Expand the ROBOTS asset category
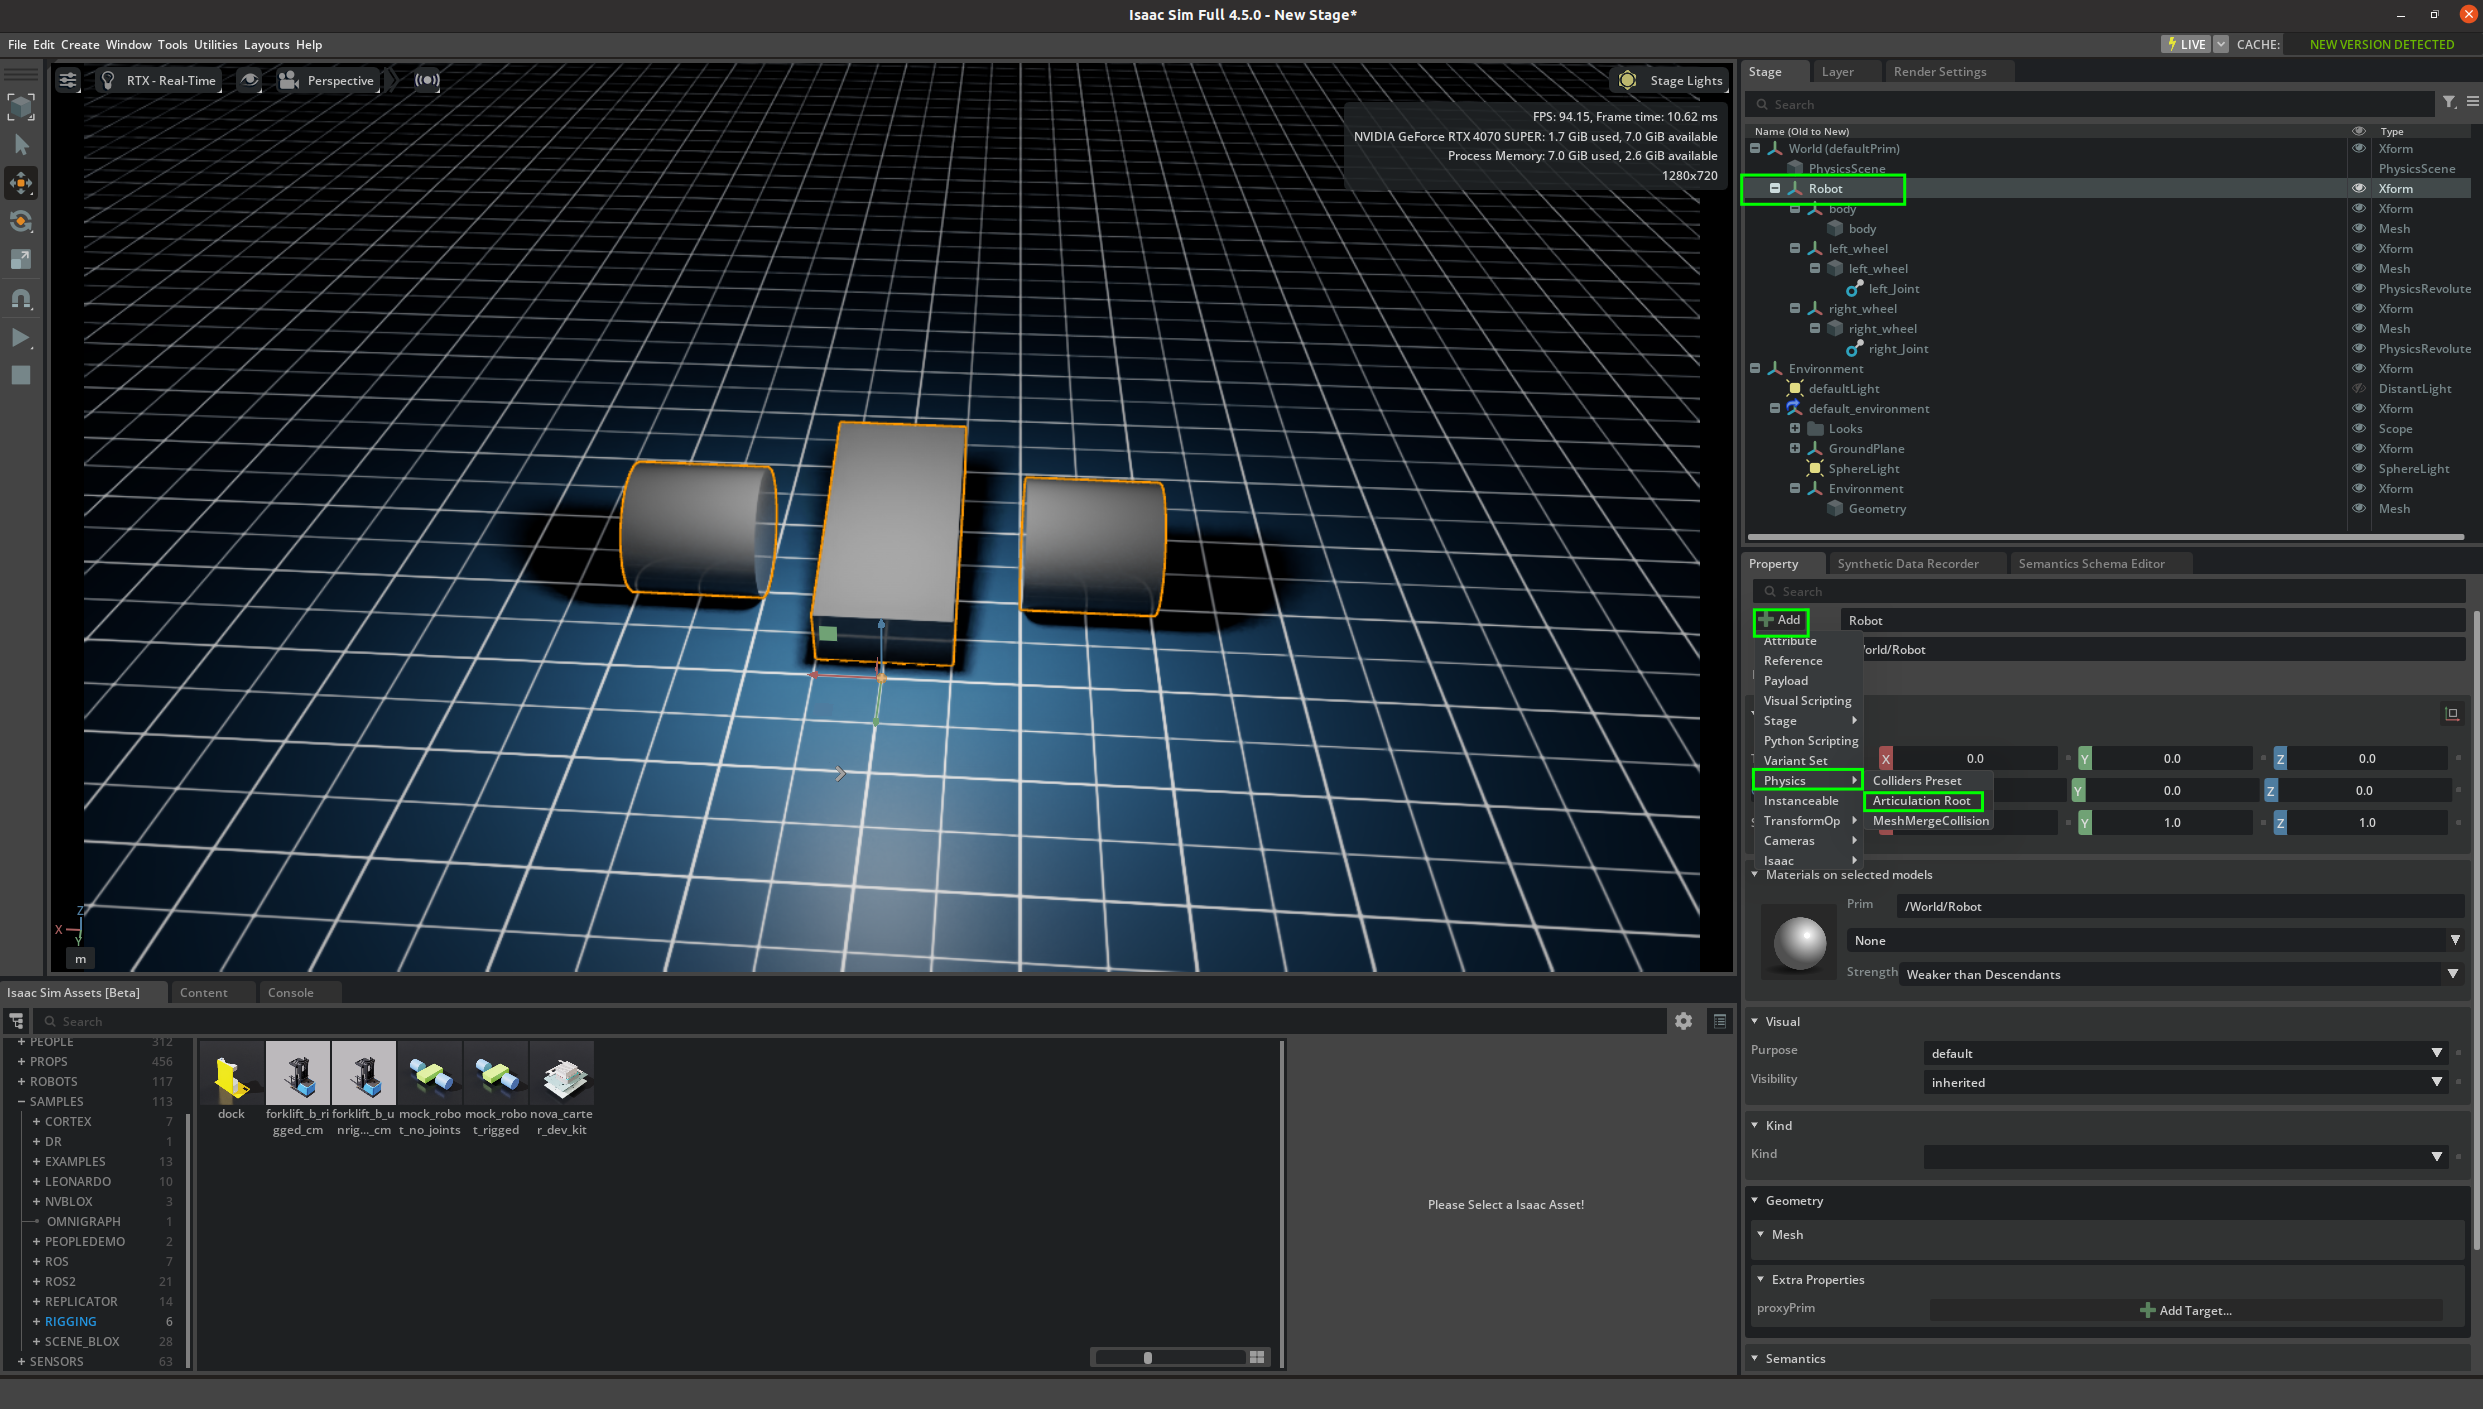Screen dimensions: 2483x1409 click(x=22, y=1082)
